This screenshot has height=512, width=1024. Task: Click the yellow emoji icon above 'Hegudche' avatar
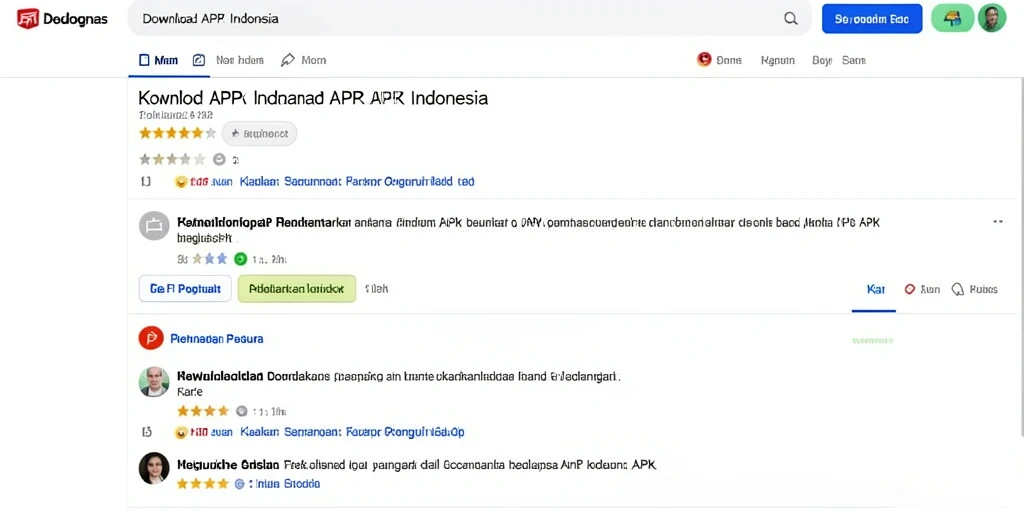point(182,432)
